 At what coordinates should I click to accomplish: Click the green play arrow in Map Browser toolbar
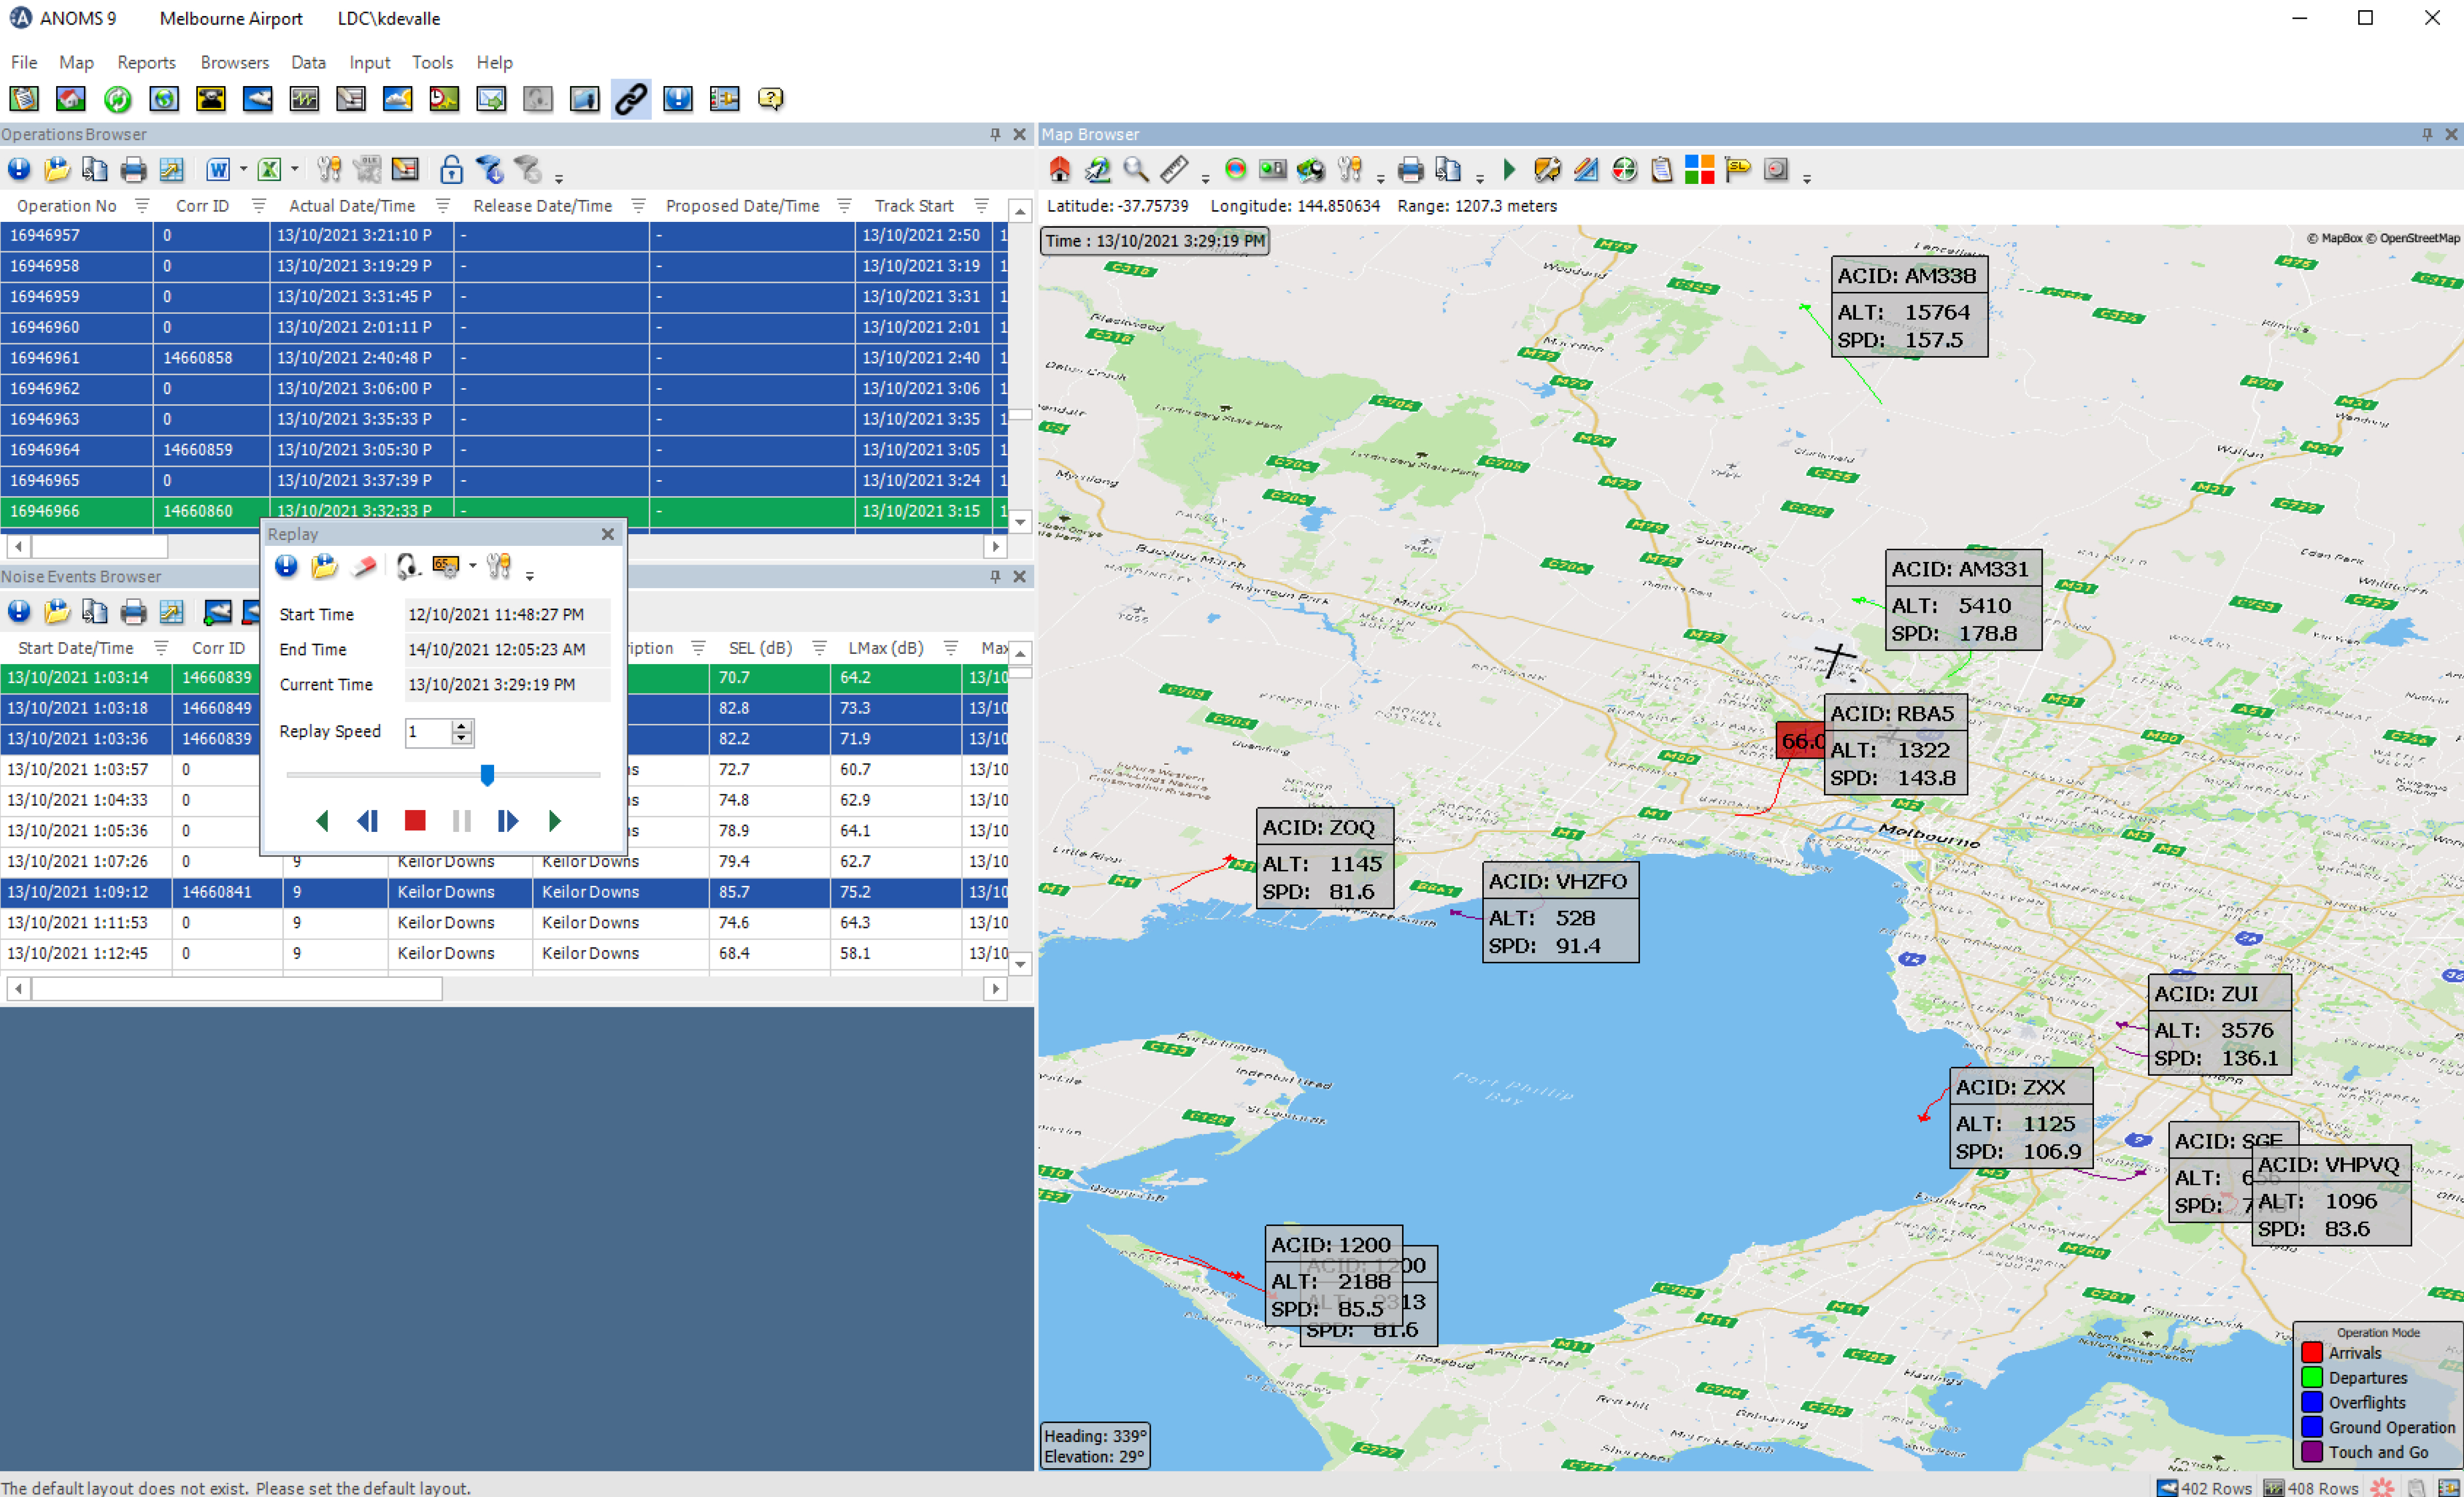[1509, 170]
